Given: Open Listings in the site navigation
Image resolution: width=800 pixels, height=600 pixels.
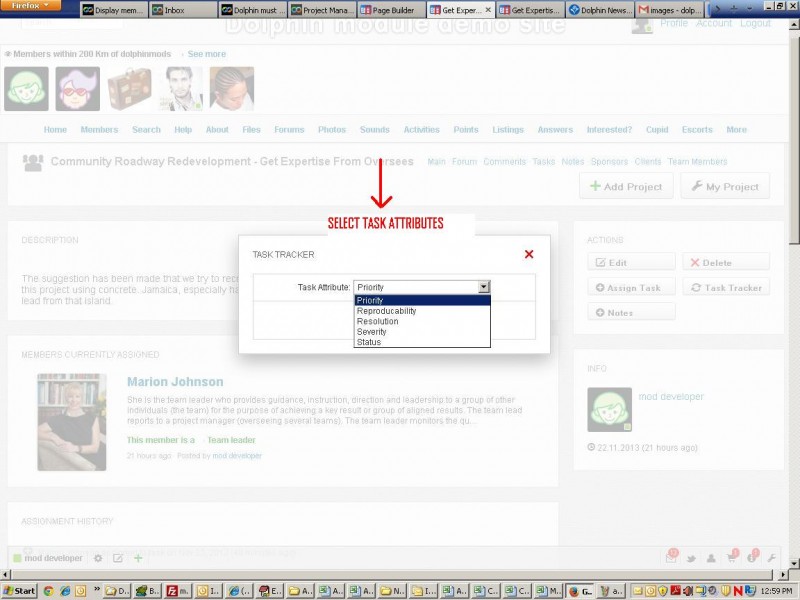Looking at the screenshot, I should tap(508, 130).
